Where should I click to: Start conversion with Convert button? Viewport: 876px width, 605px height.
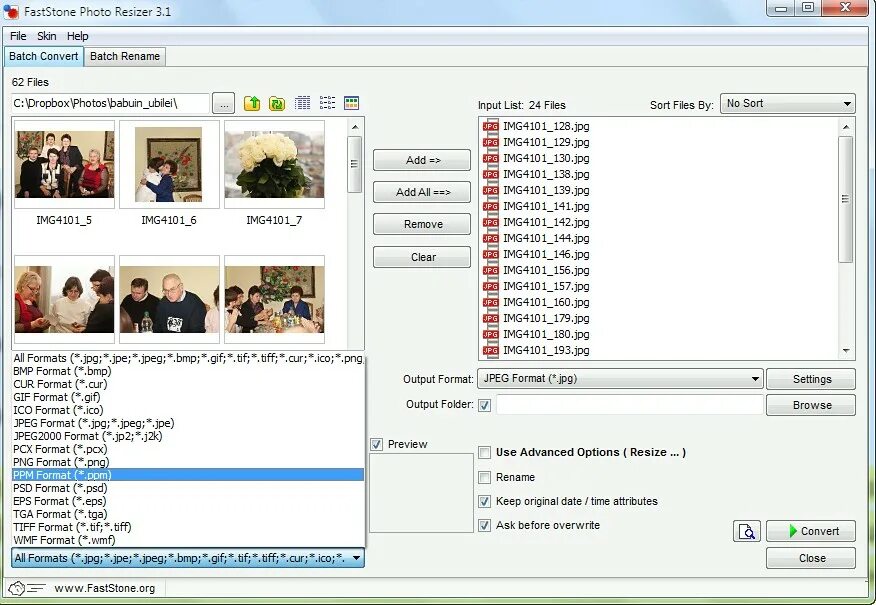tap(811, 531)
